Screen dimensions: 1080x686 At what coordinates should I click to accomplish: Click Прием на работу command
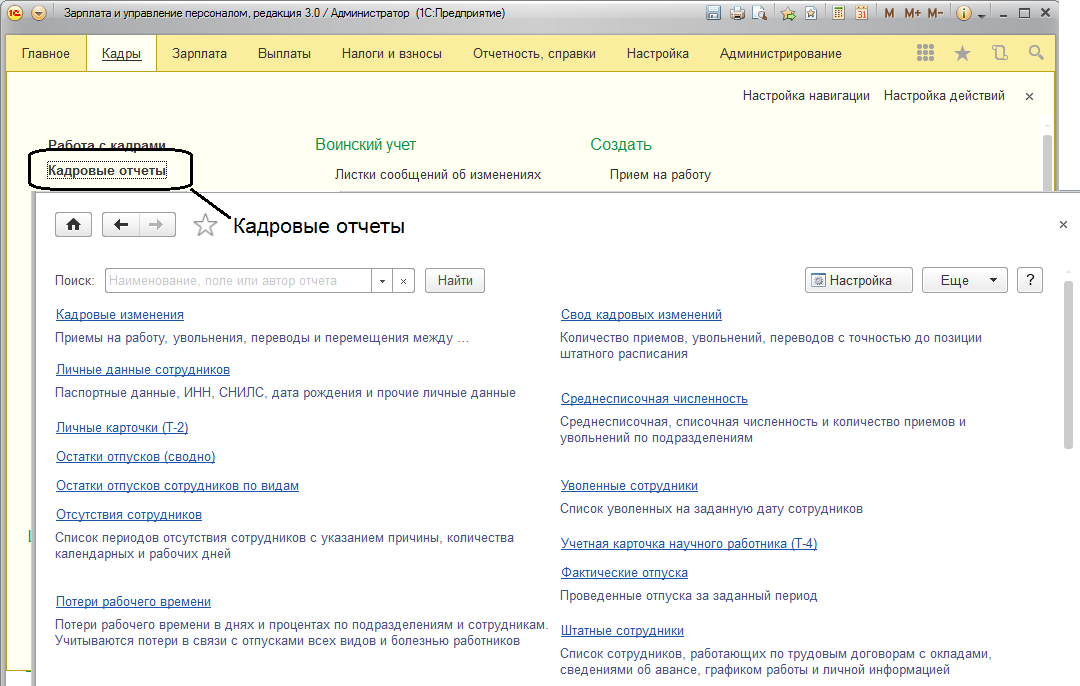click(660, 175)
